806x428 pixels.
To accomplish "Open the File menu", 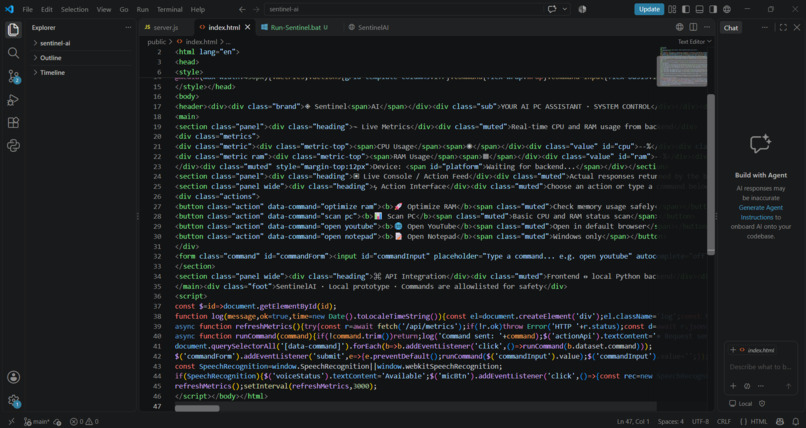I will pyautogui.click(x=27, y=9).
